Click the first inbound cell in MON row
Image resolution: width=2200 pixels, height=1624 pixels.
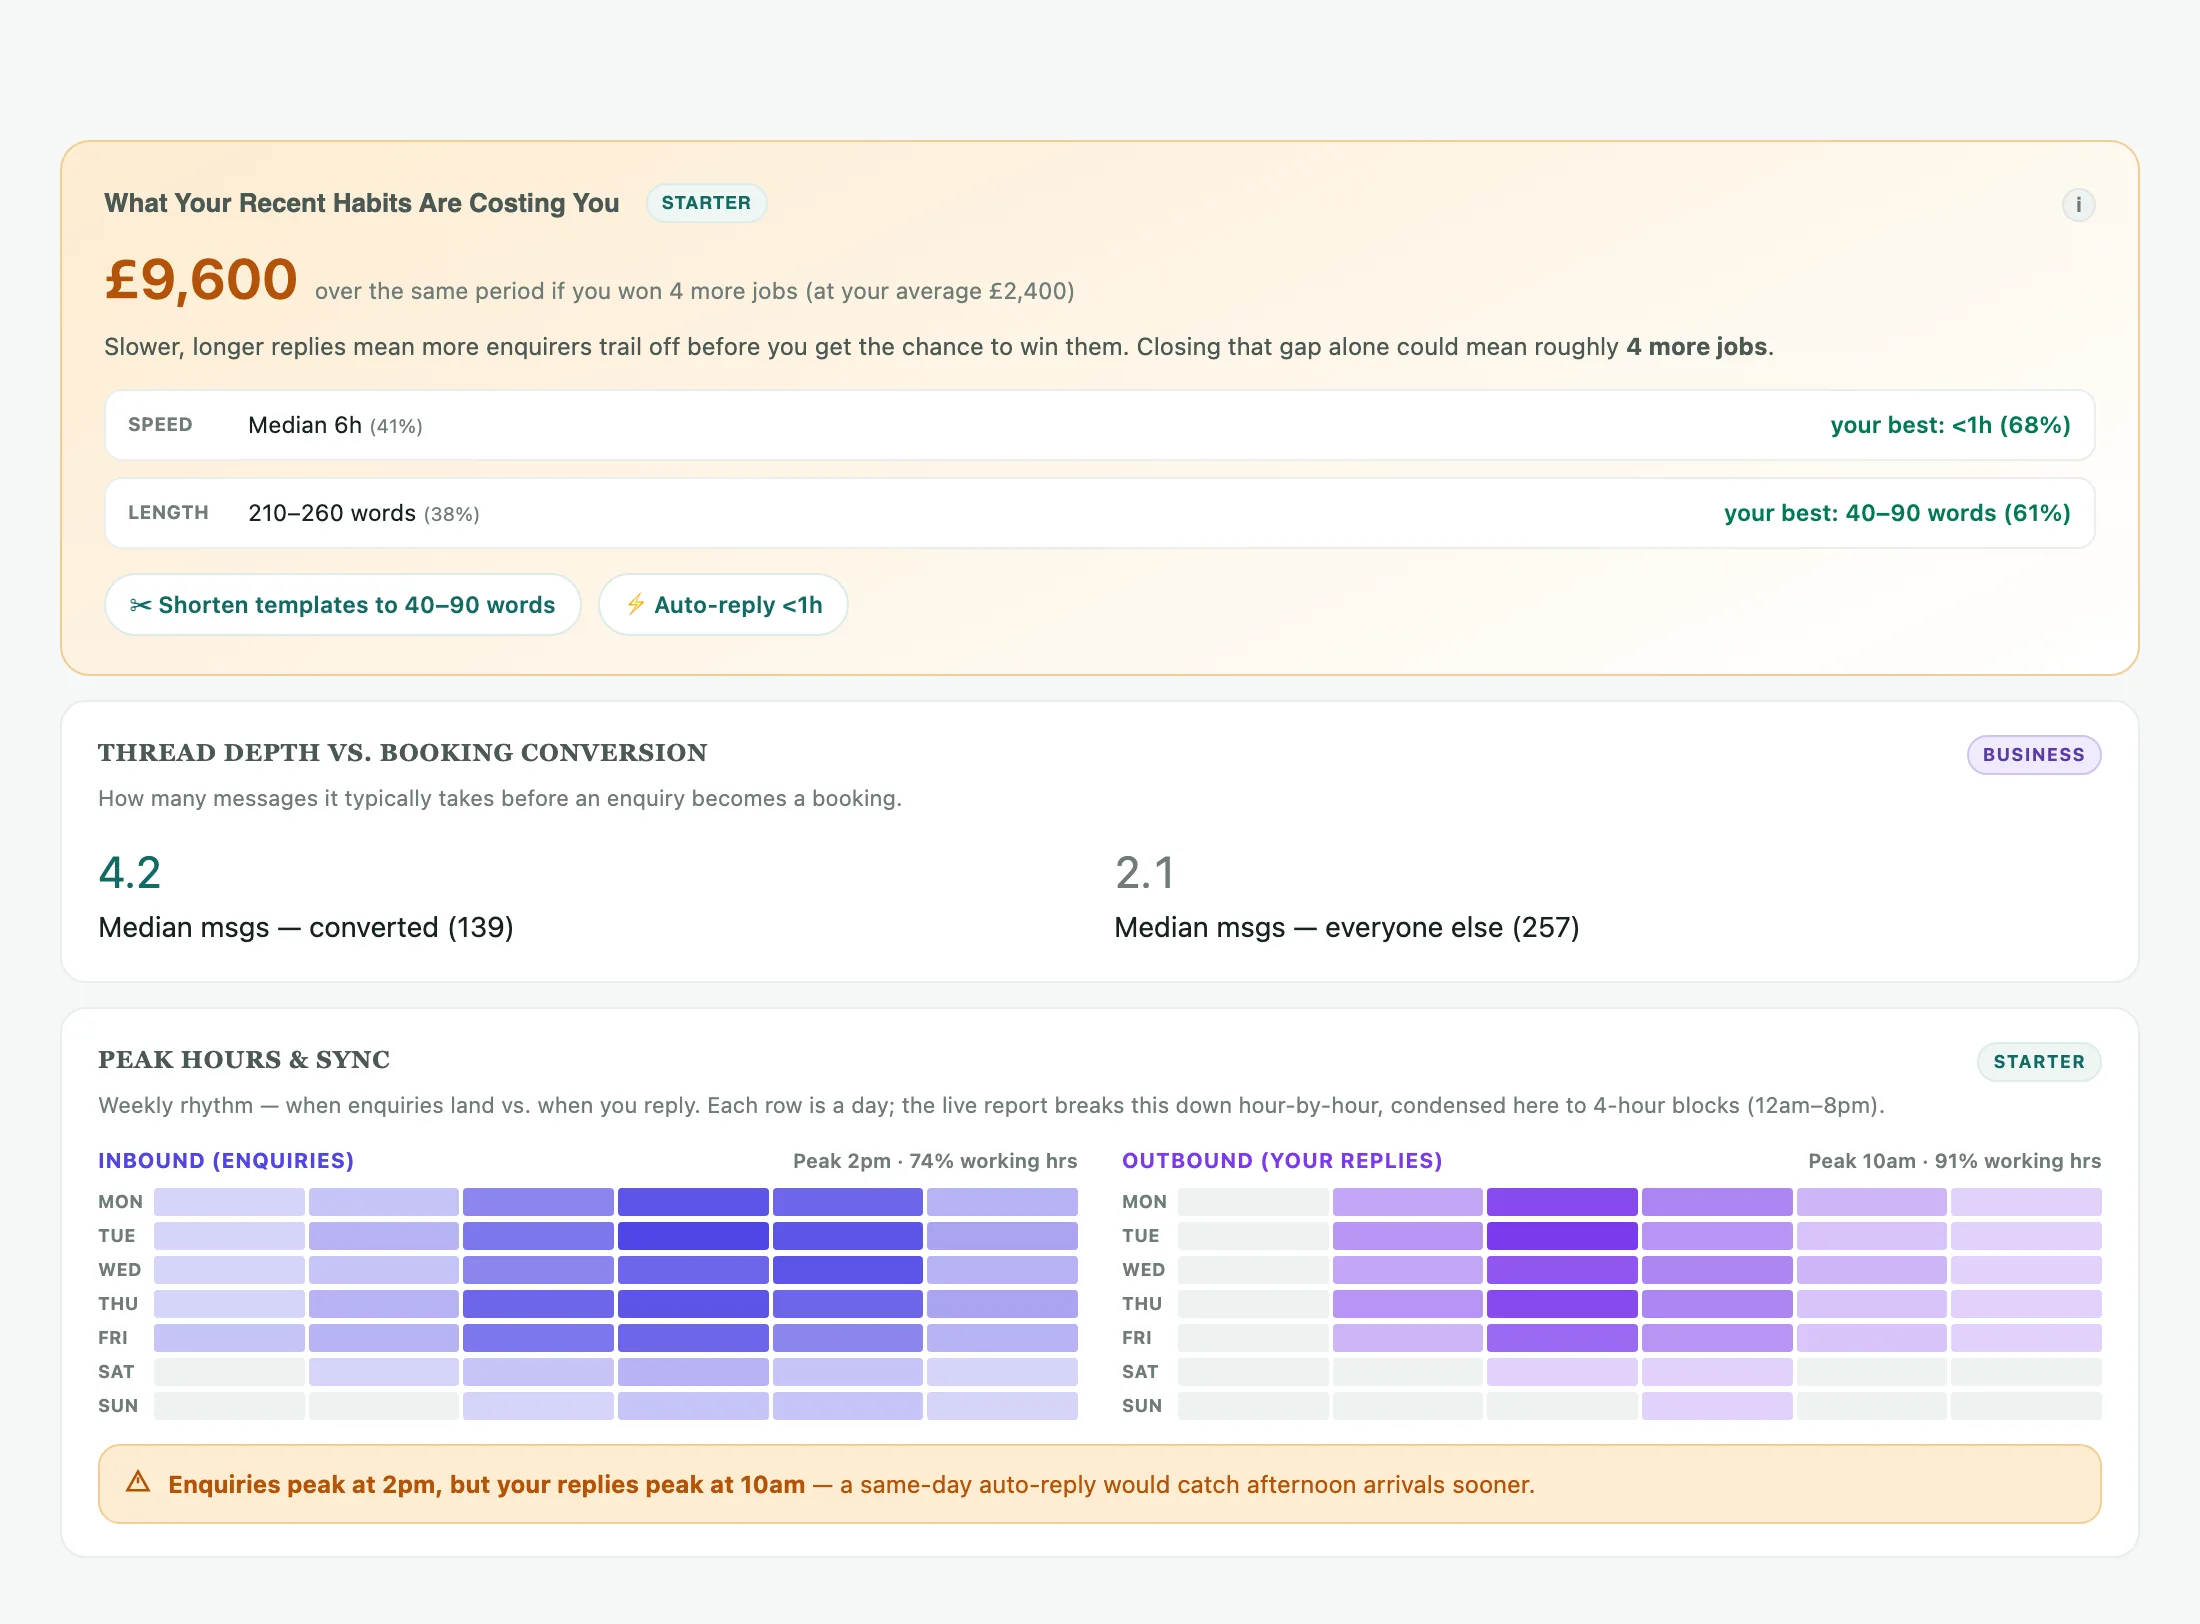coord(229,1202)
